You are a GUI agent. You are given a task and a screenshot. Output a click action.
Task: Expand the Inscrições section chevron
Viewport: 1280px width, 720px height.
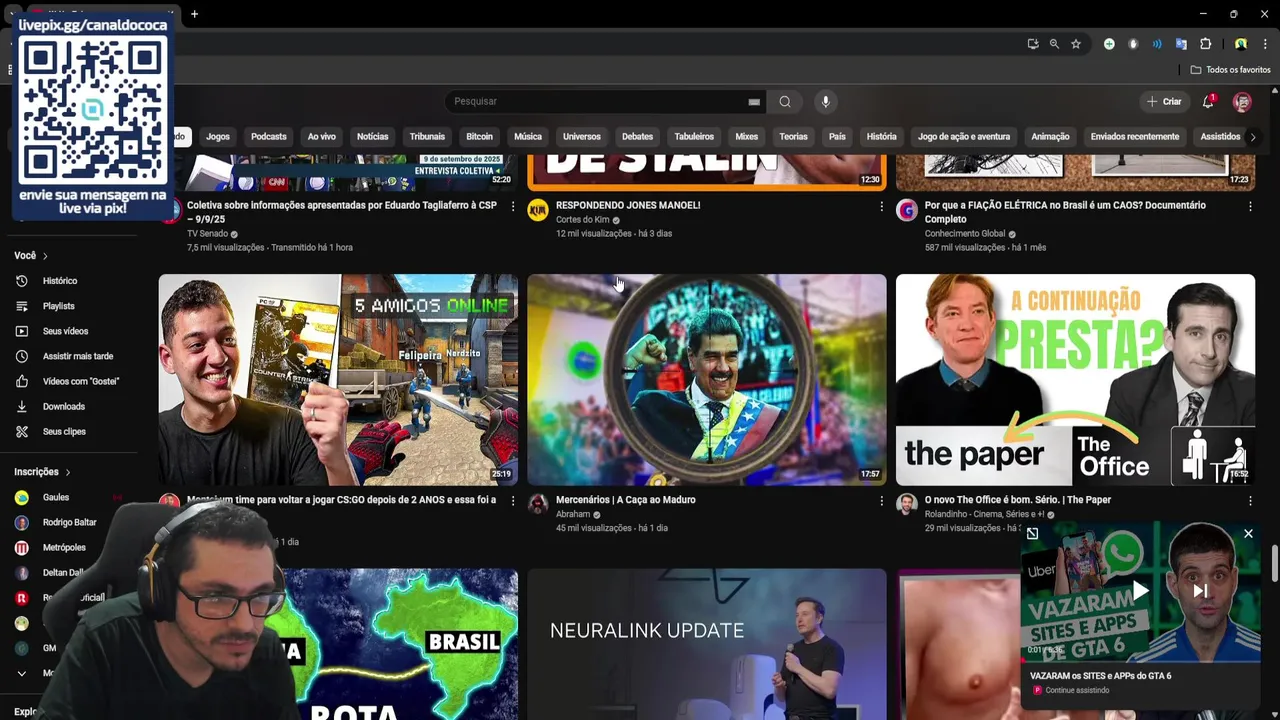68,472
